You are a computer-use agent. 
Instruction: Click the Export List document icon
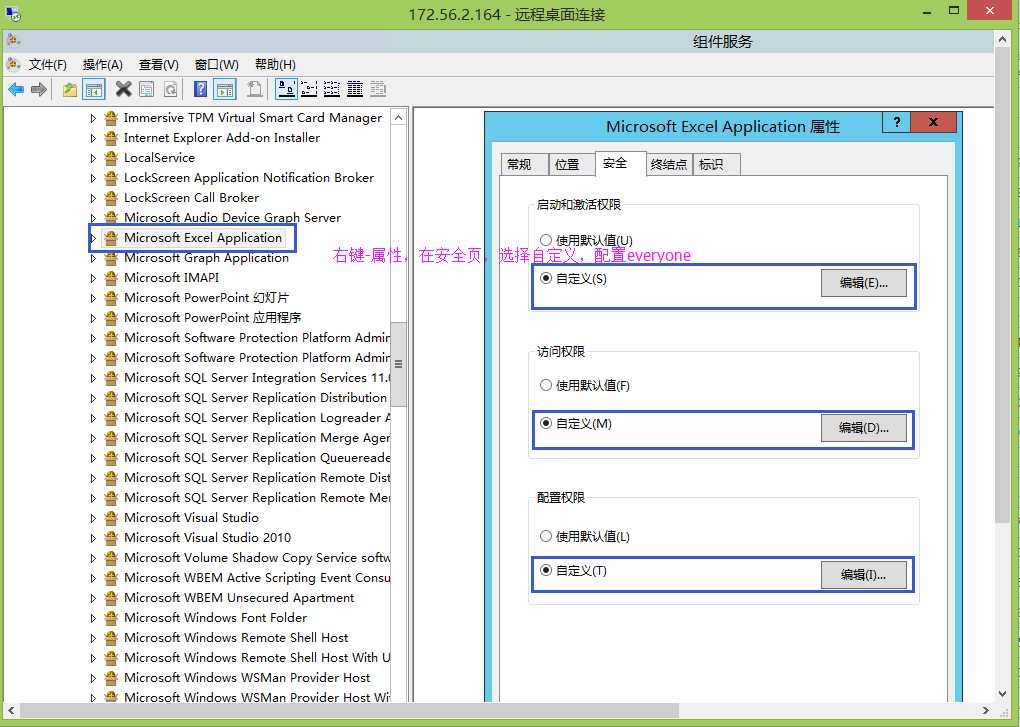(254, 89)
